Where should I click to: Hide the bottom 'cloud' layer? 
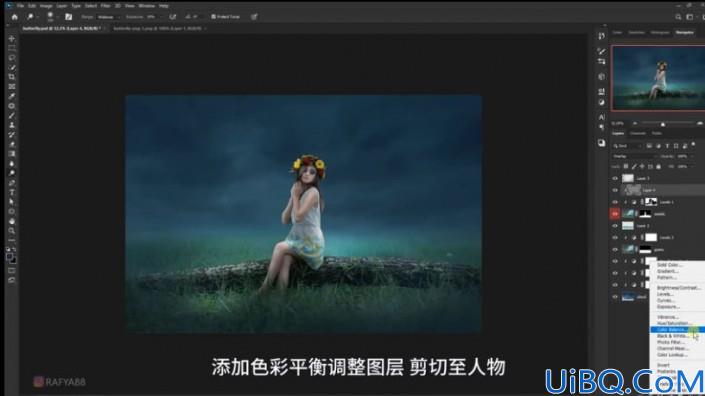(615, 297)
